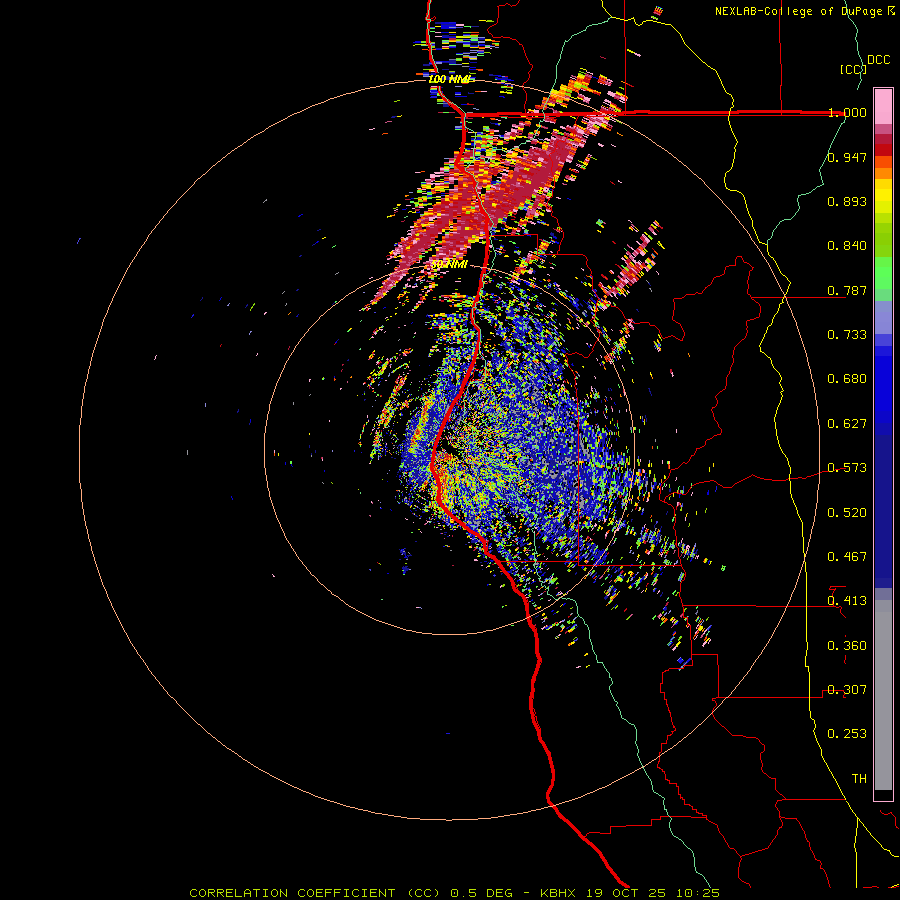This screenshot has height=900, width=900.
Task: Select the KBHX station identifier
Action: [x=558, y=893]
